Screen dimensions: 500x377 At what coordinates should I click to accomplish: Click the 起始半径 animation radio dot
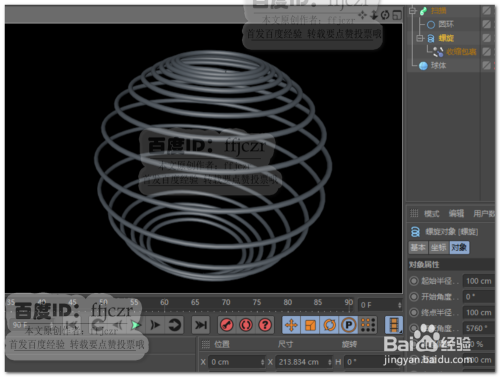tap(414, 281)
